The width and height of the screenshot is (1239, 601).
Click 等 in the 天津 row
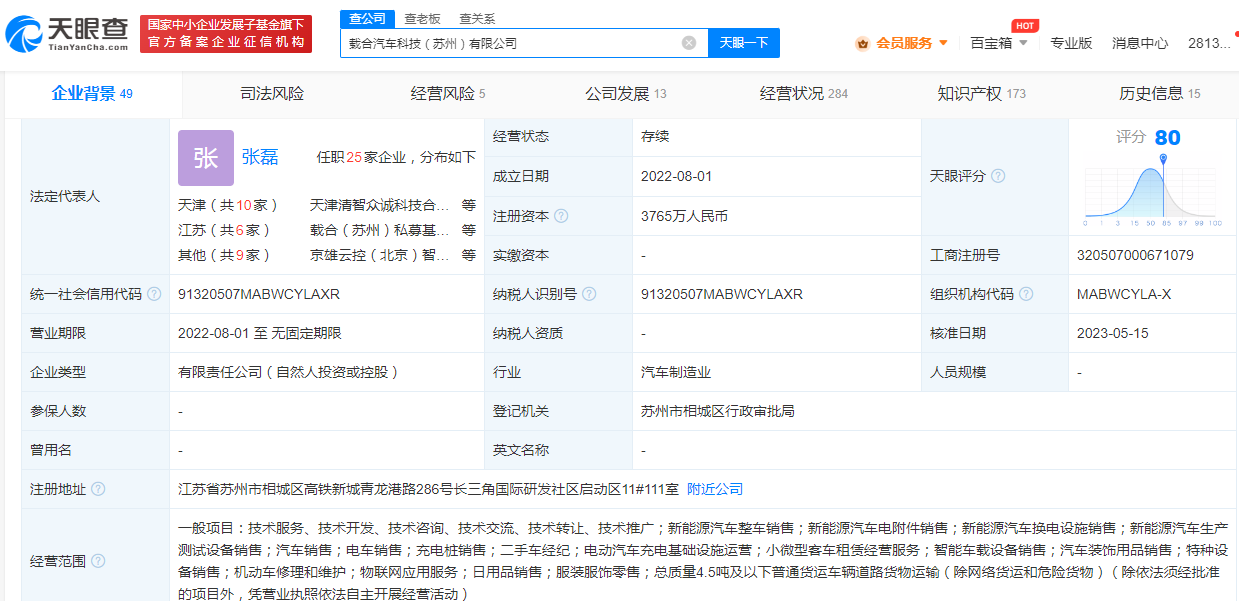tap(469, 205)
